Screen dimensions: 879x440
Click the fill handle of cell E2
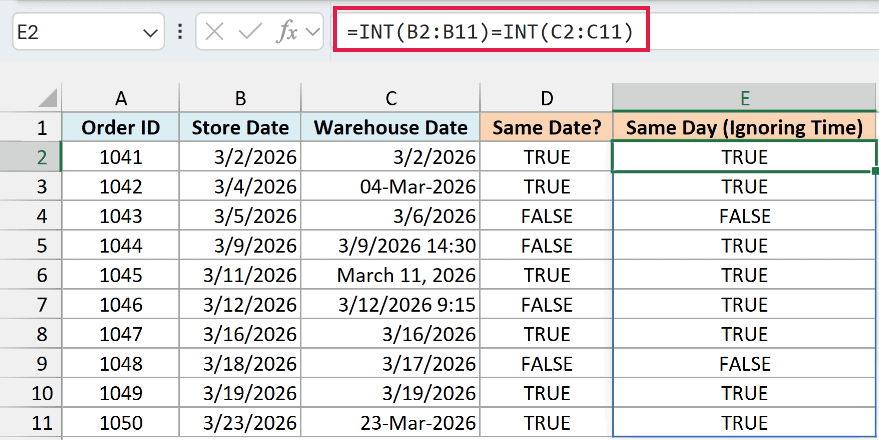pyautogui.click(x=875, y=170)
